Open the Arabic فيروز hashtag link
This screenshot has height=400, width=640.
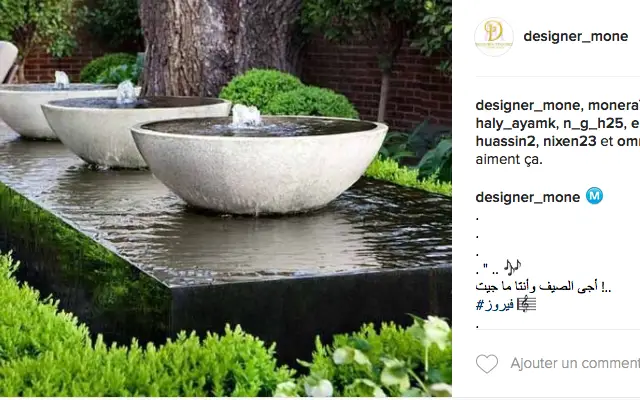point(495,305)
